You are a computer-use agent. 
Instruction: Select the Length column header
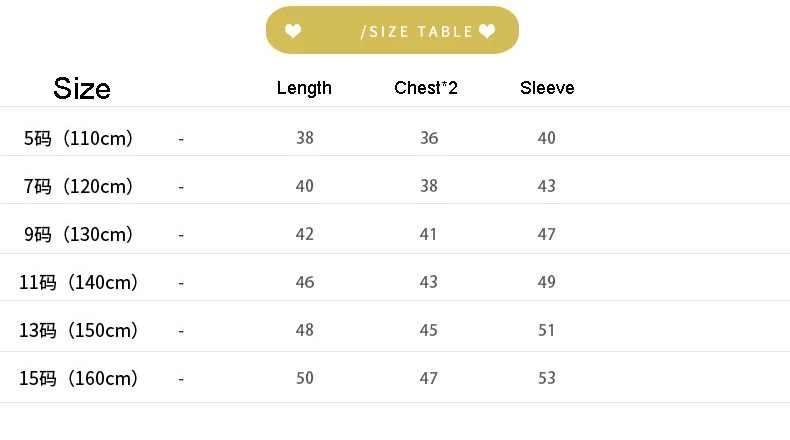[304, 88]
